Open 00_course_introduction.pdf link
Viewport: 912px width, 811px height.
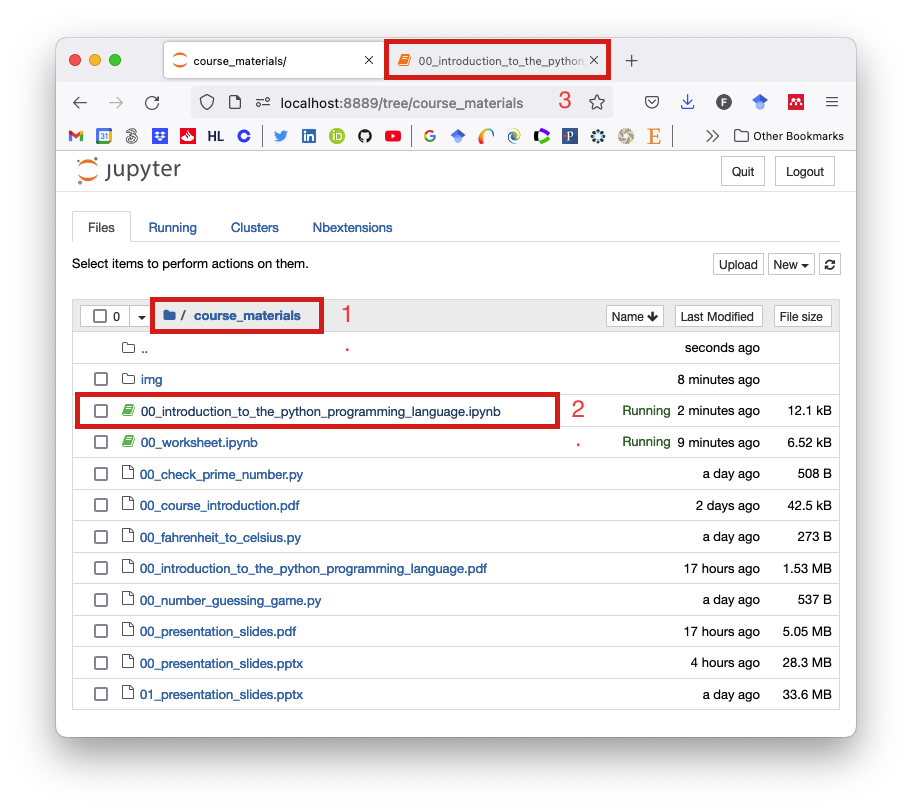tap(220, 506)
